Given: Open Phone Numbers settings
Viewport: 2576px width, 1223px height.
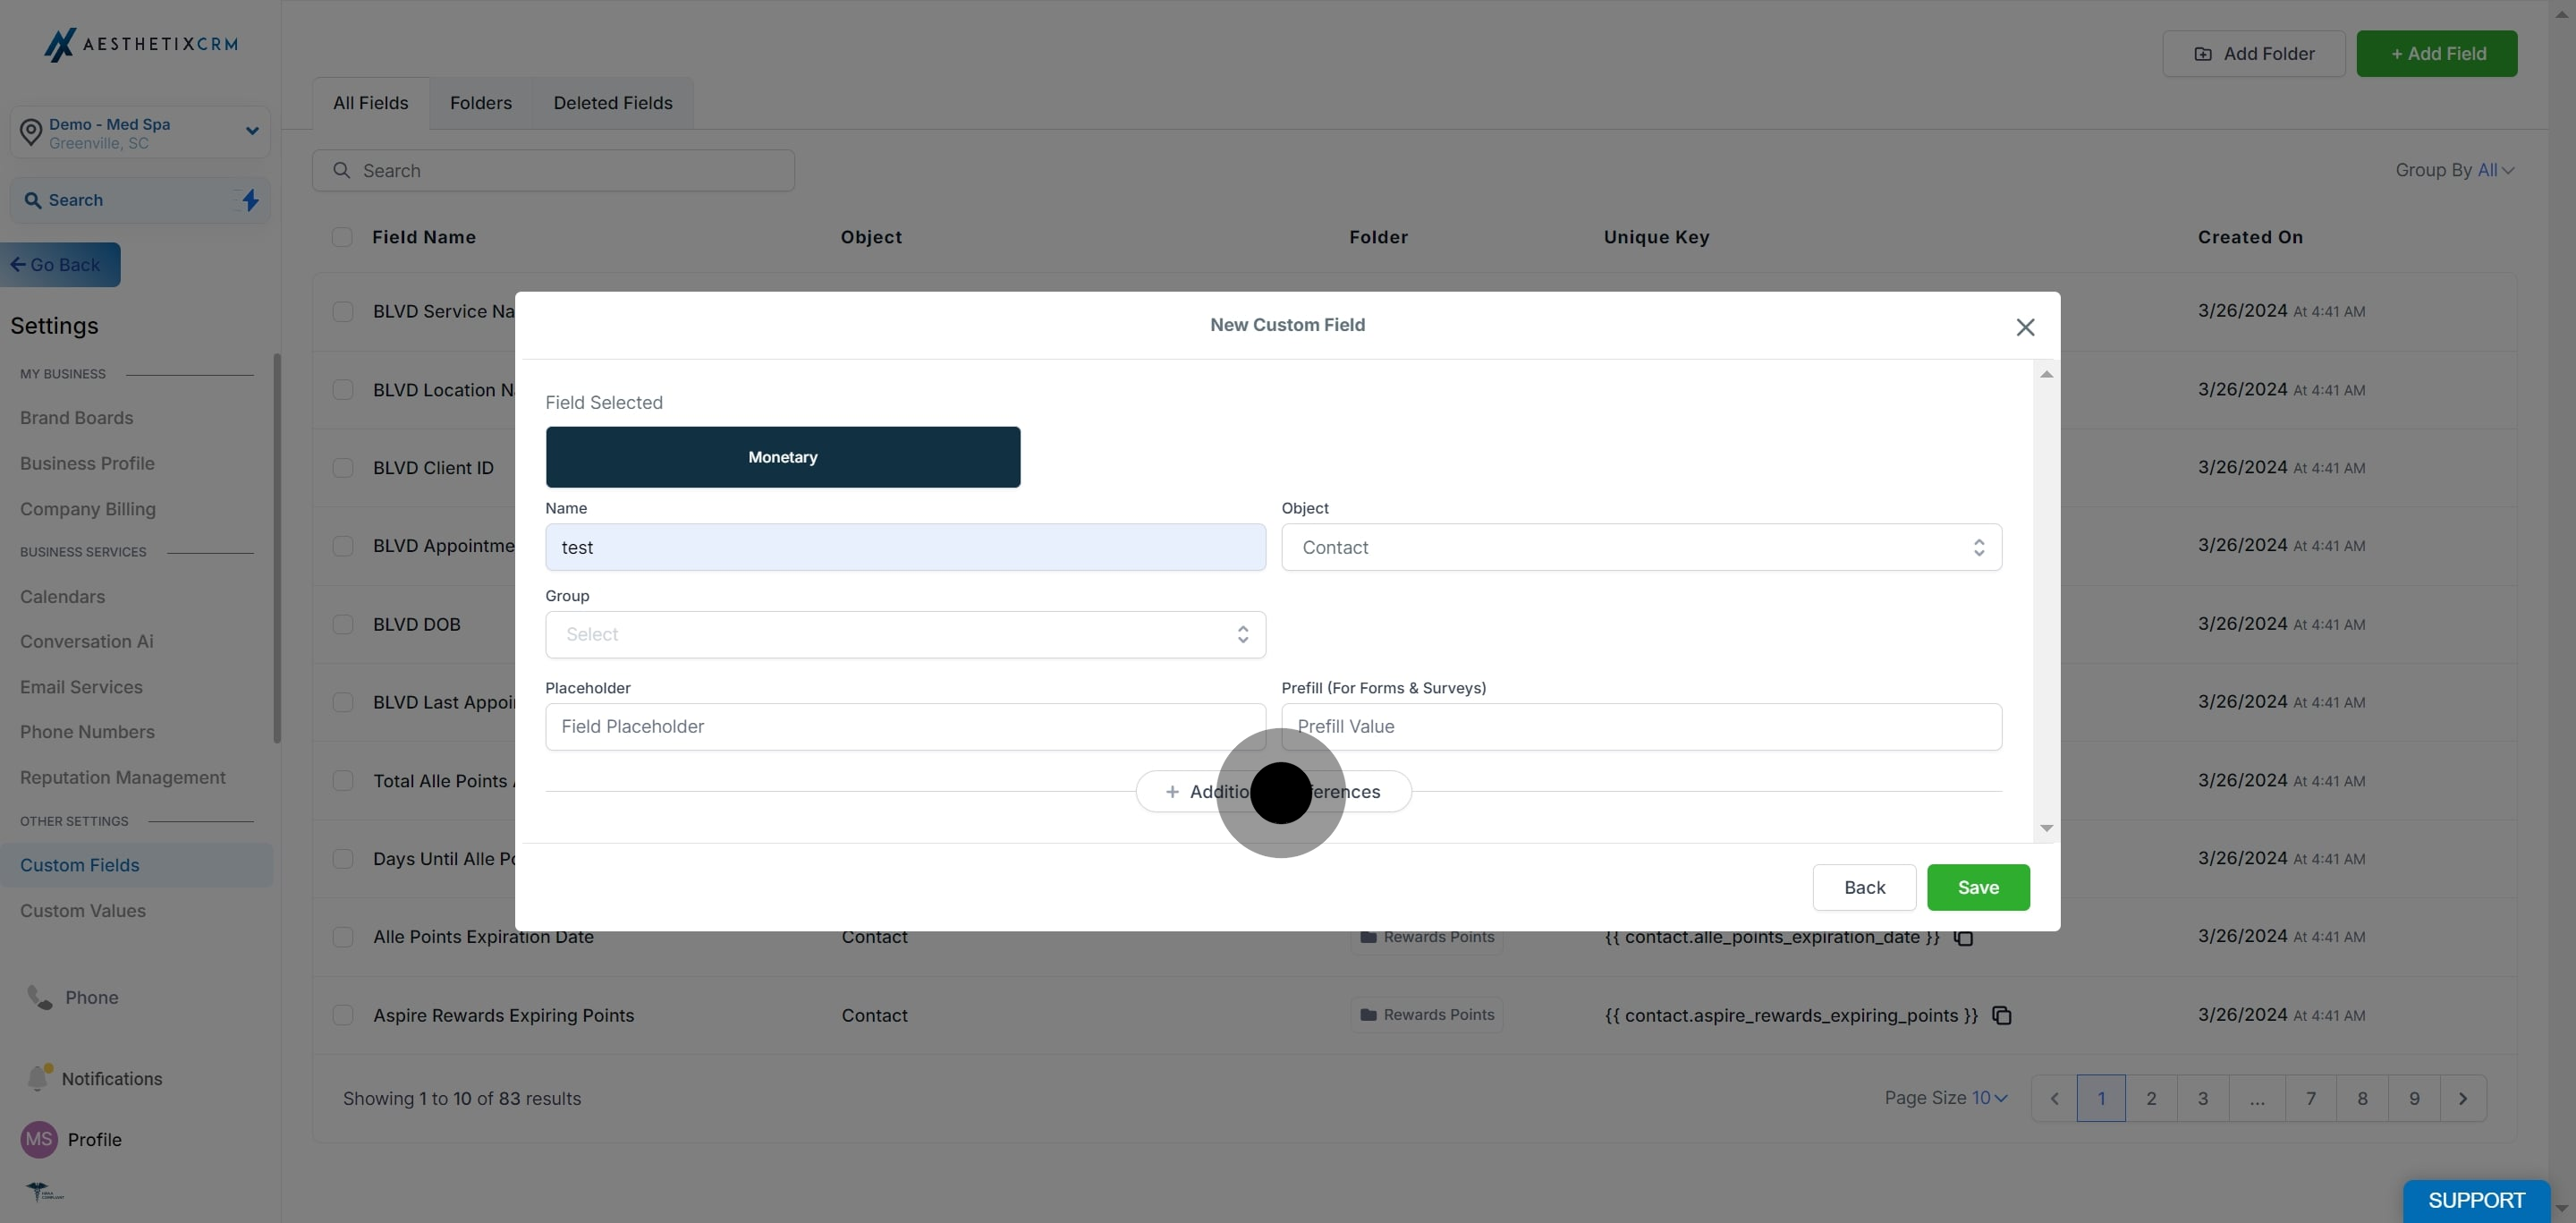Looking at the screenshot, I should pyautogui.click(x=87, y=732).
